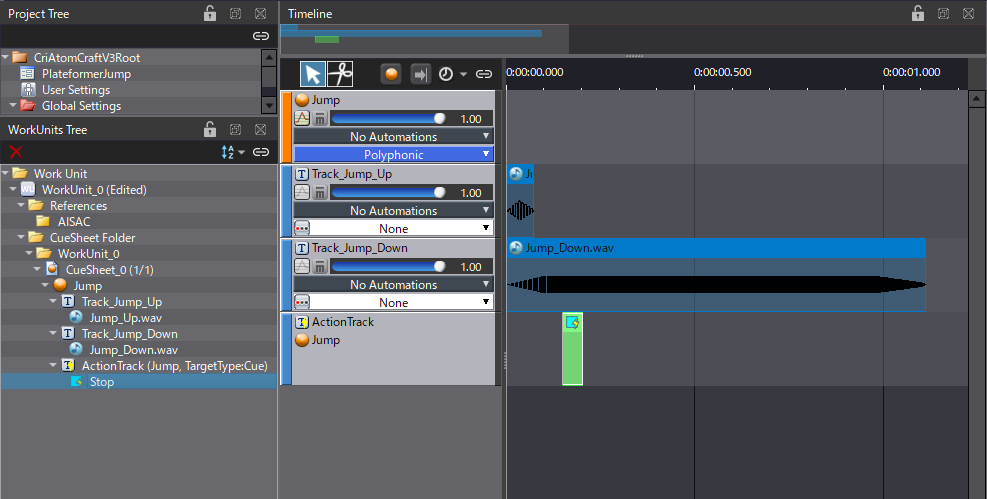
Task: Click the Track_Jump_Down volume slider
Action: (x=388, y=267)
